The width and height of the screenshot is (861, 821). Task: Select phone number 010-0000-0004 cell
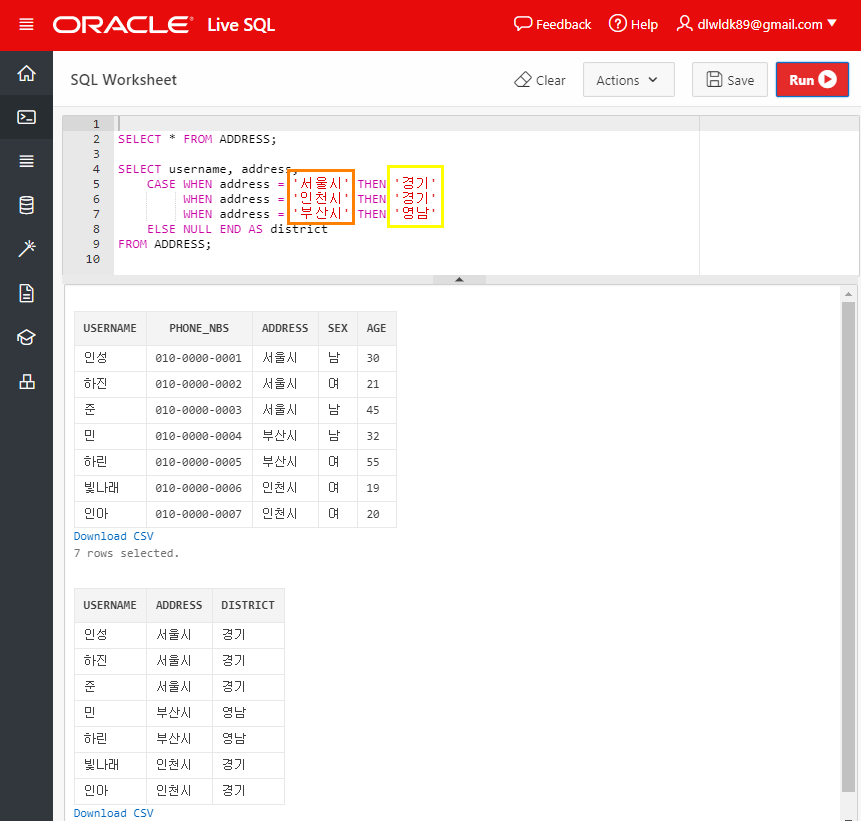click(x=199, y=436)
